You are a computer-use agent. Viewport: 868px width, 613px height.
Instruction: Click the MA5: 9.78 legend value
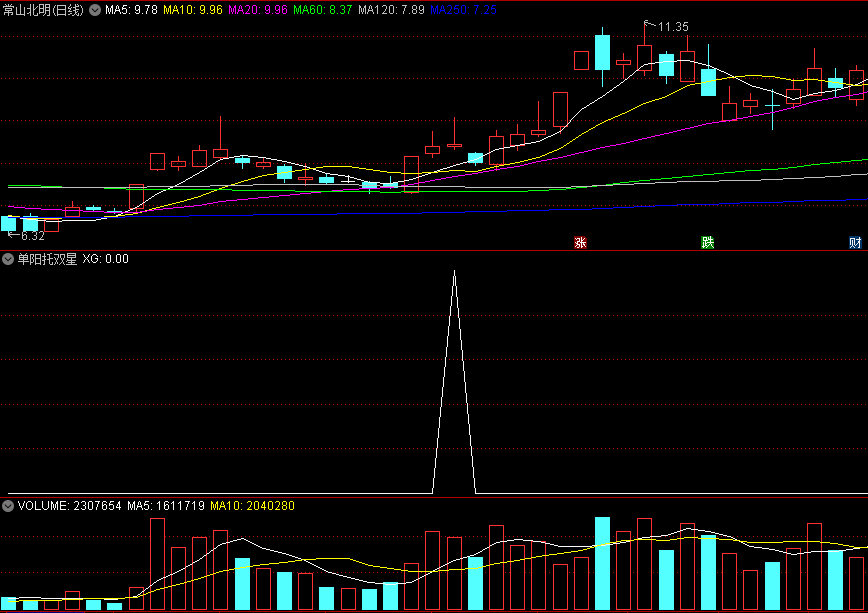pyautogui.click(x=131, y=10)
